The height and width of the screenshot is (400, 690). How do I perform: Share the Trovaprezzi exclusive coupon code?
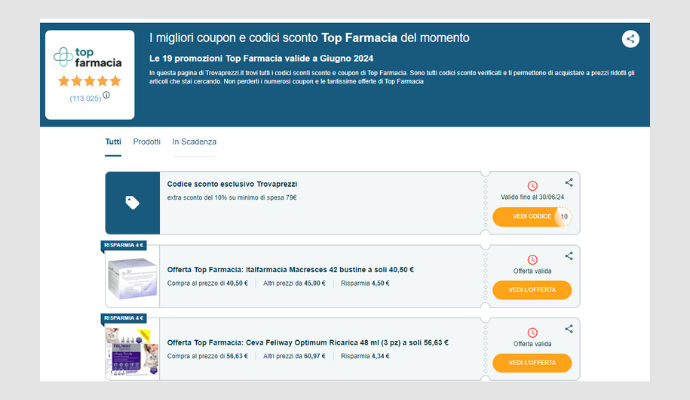tap(569, 182)
